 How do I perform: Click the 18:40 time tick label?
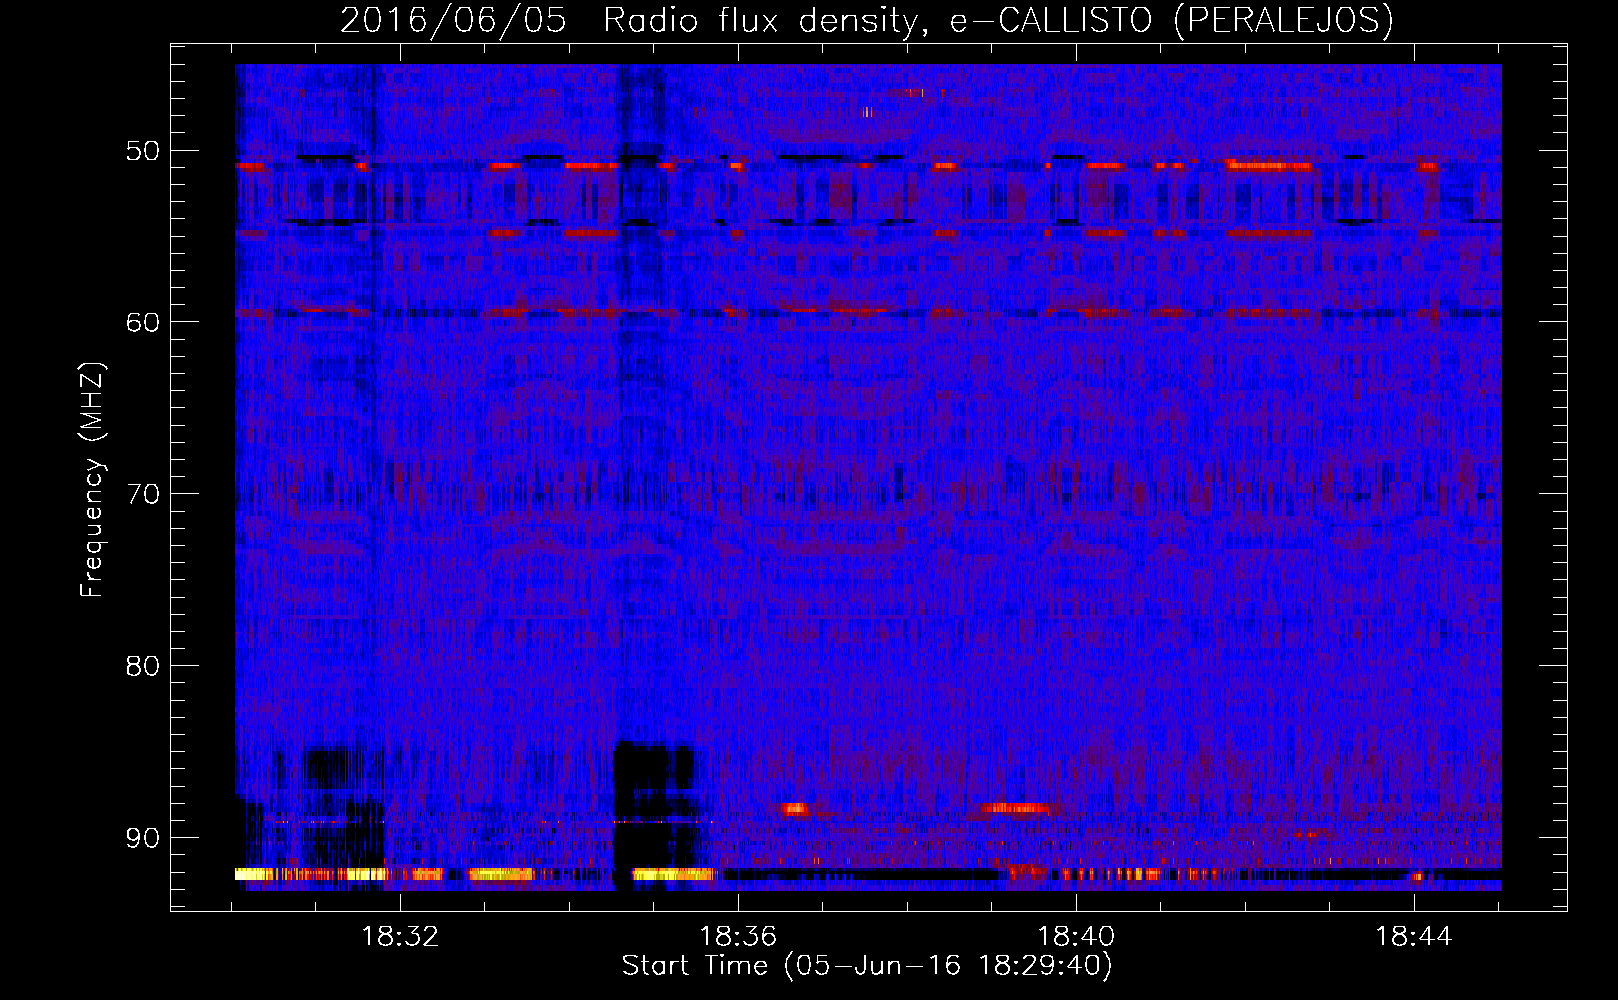(1076, 936)
